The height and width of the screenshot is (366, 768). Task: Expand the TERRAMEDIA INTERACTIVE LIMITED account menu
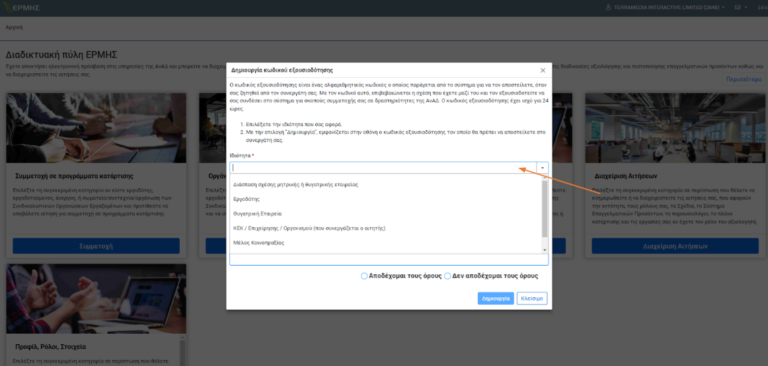(x=665, y=7)
